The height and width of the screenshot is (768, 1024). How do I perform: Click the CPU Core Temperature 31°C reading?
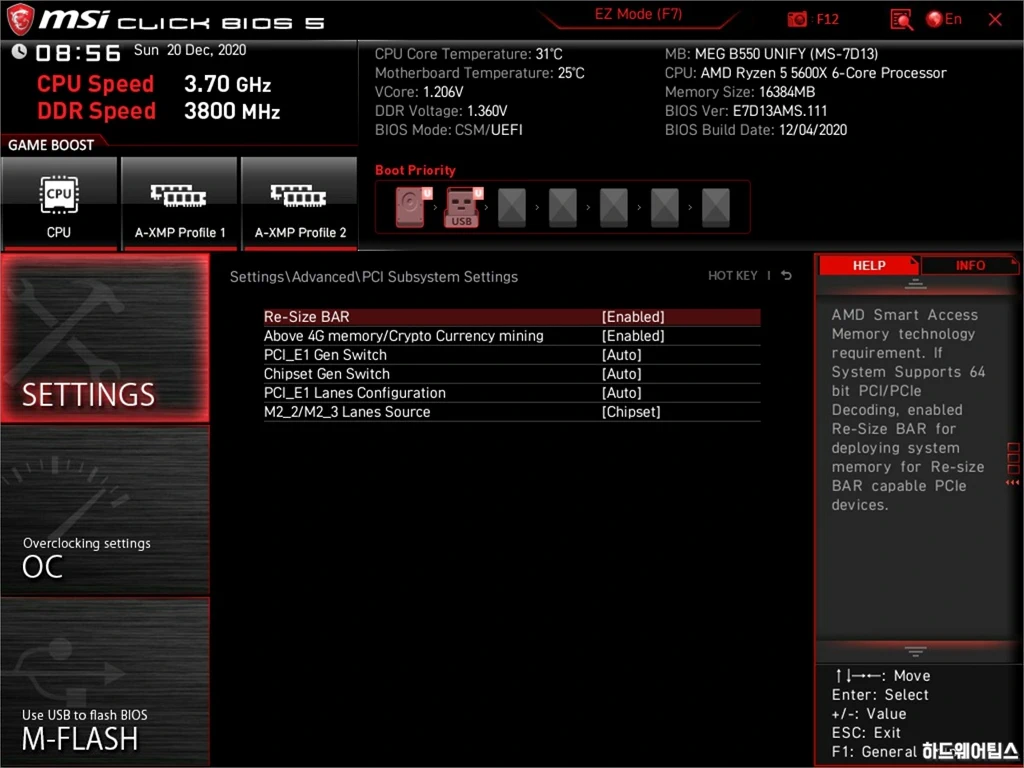(x=468, y=54)
